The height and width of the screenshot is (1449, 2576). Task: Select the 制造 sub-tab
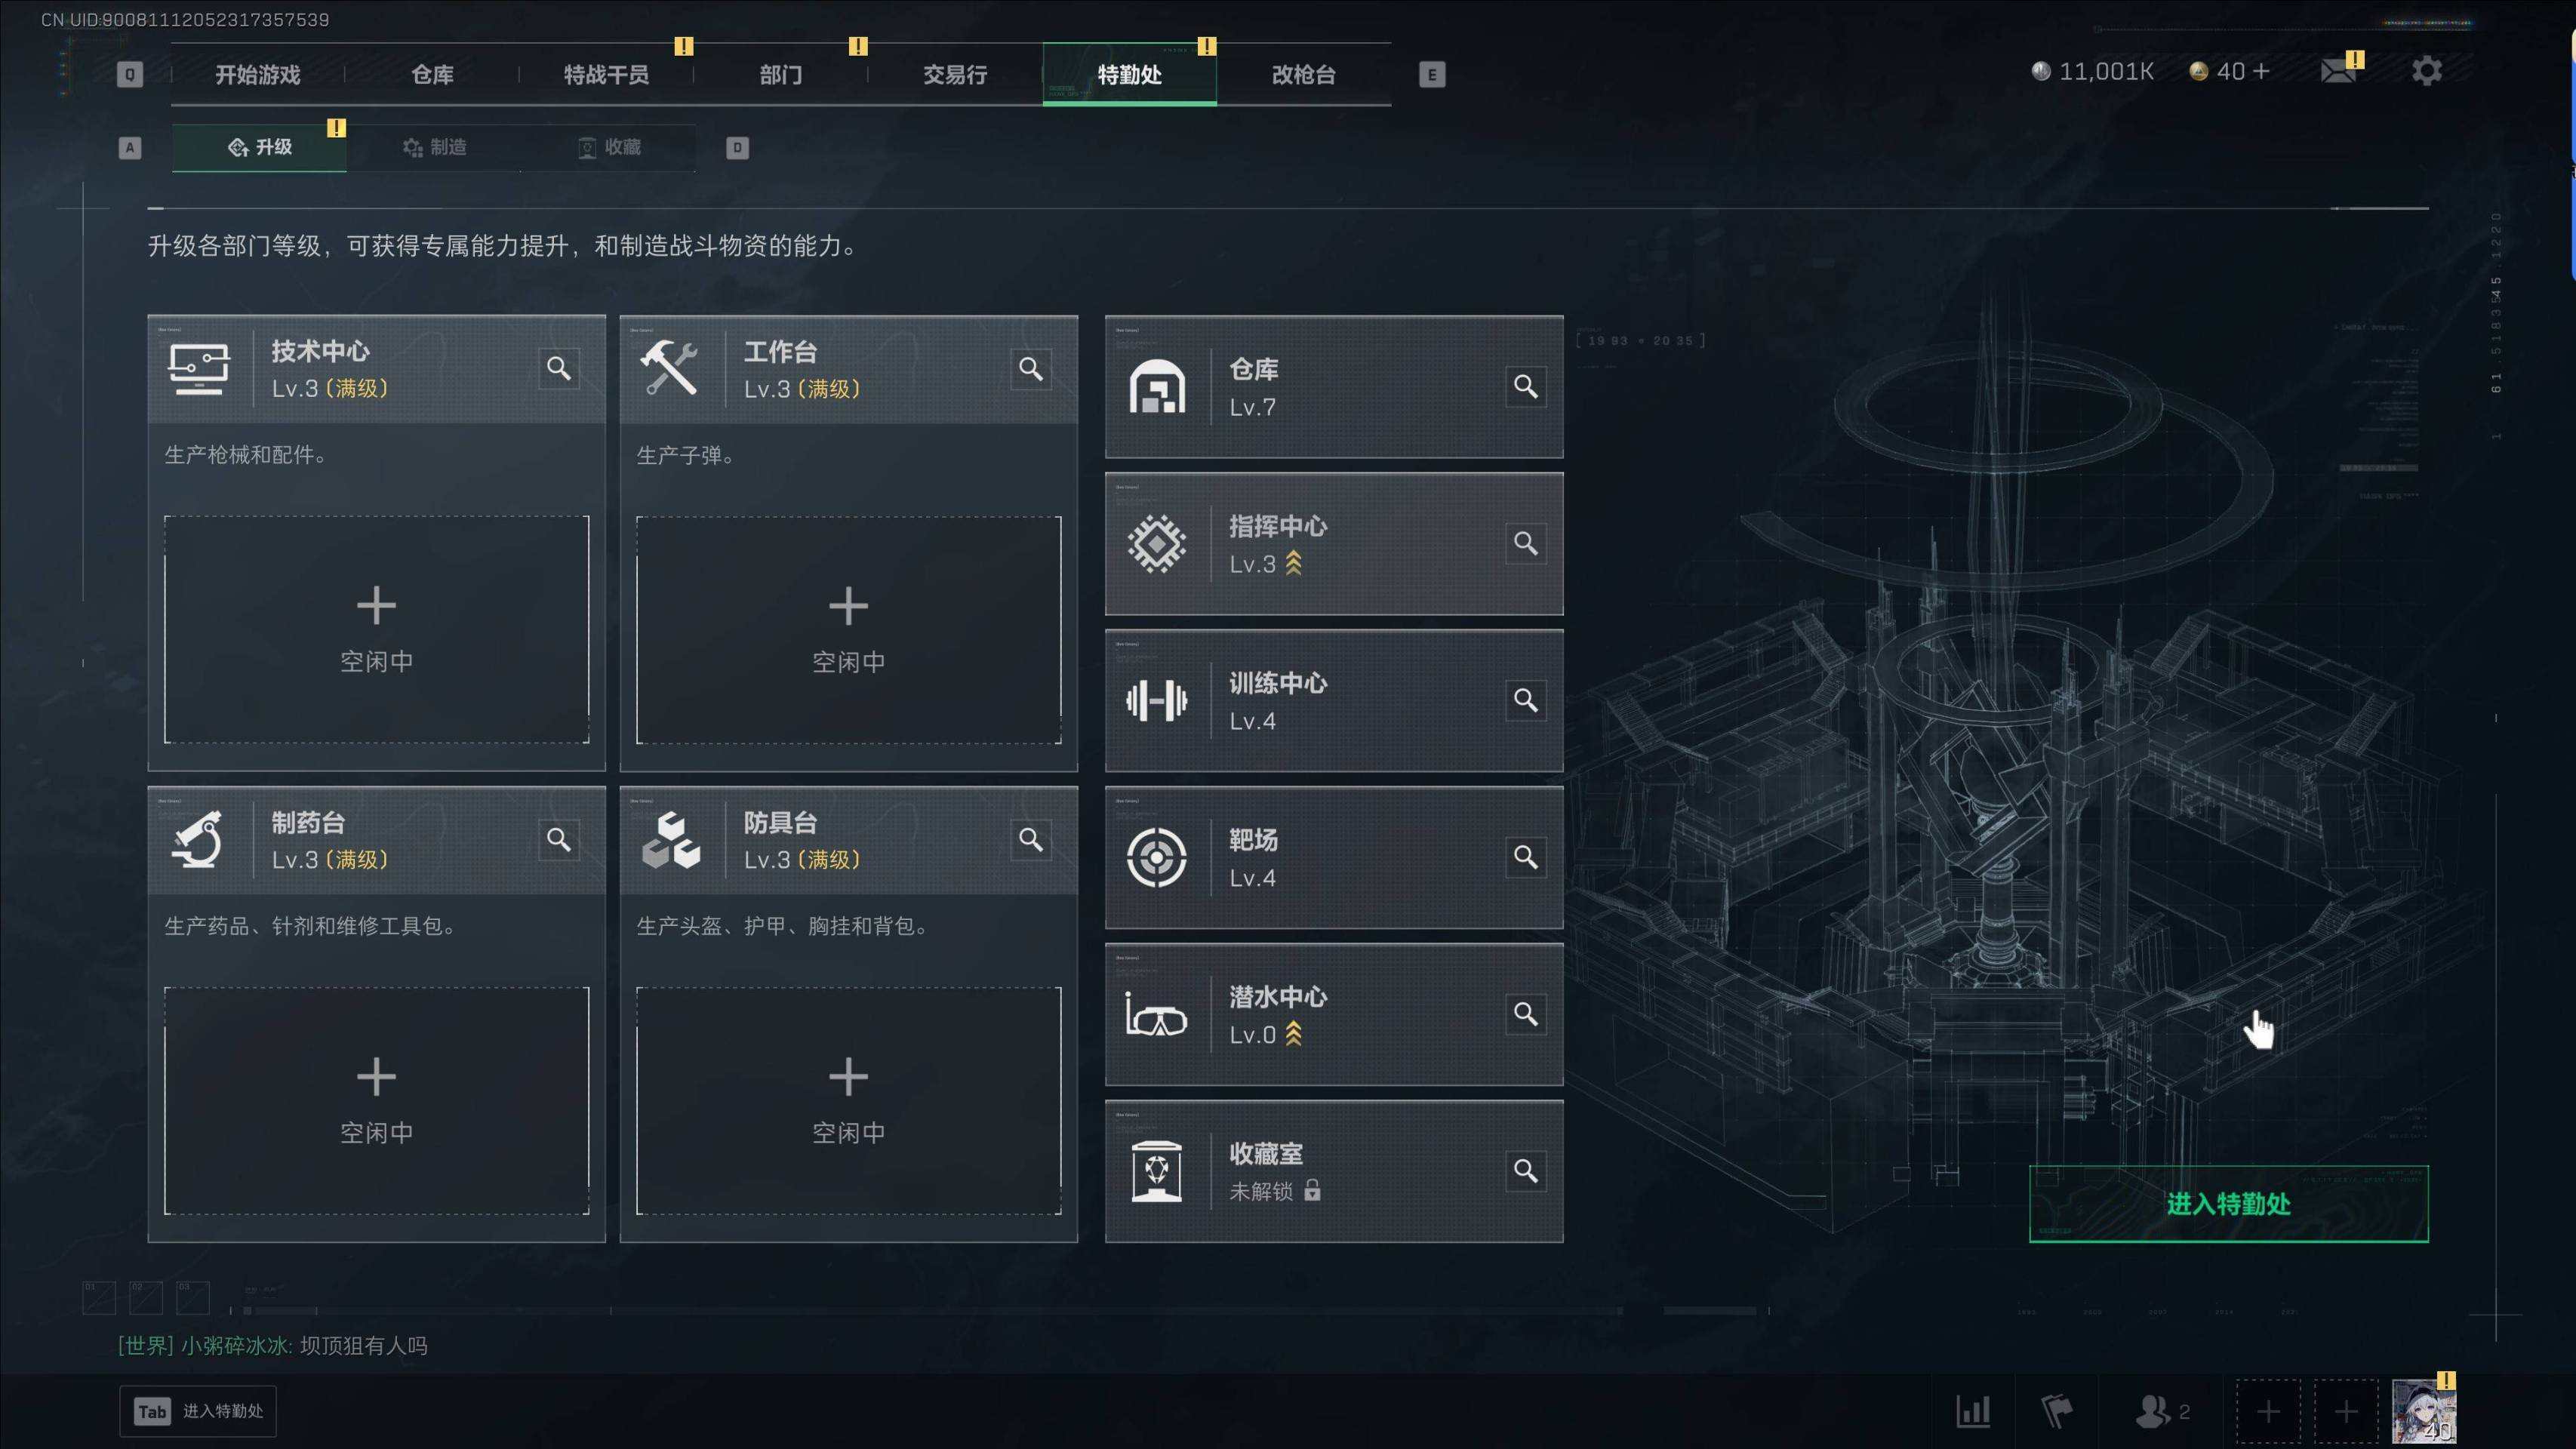click(x=434, y=147)
